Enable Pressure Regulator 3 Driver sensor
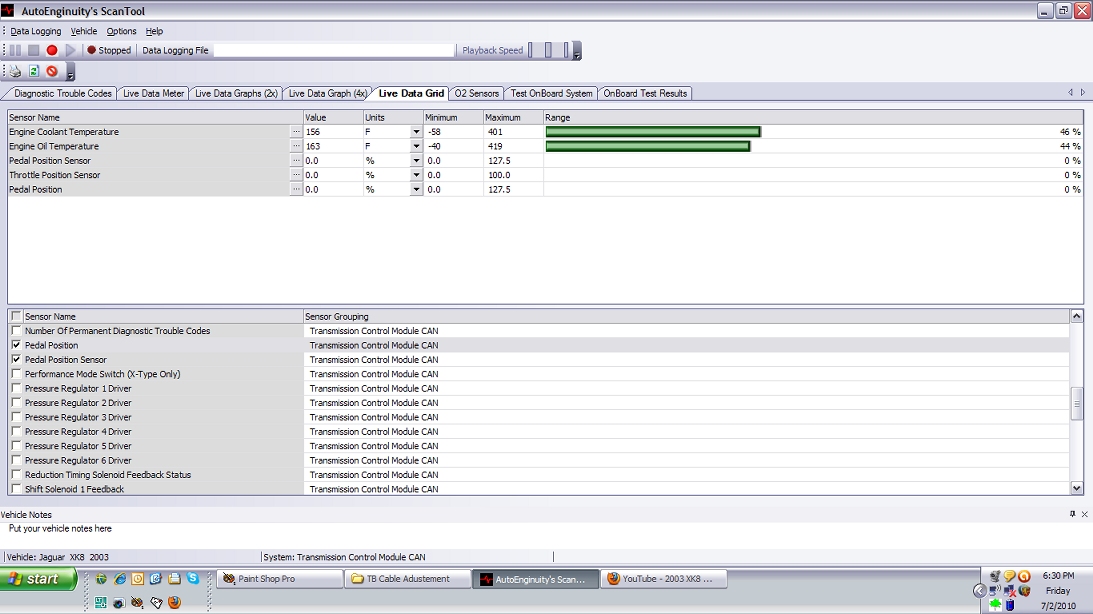 pos(16,417)
